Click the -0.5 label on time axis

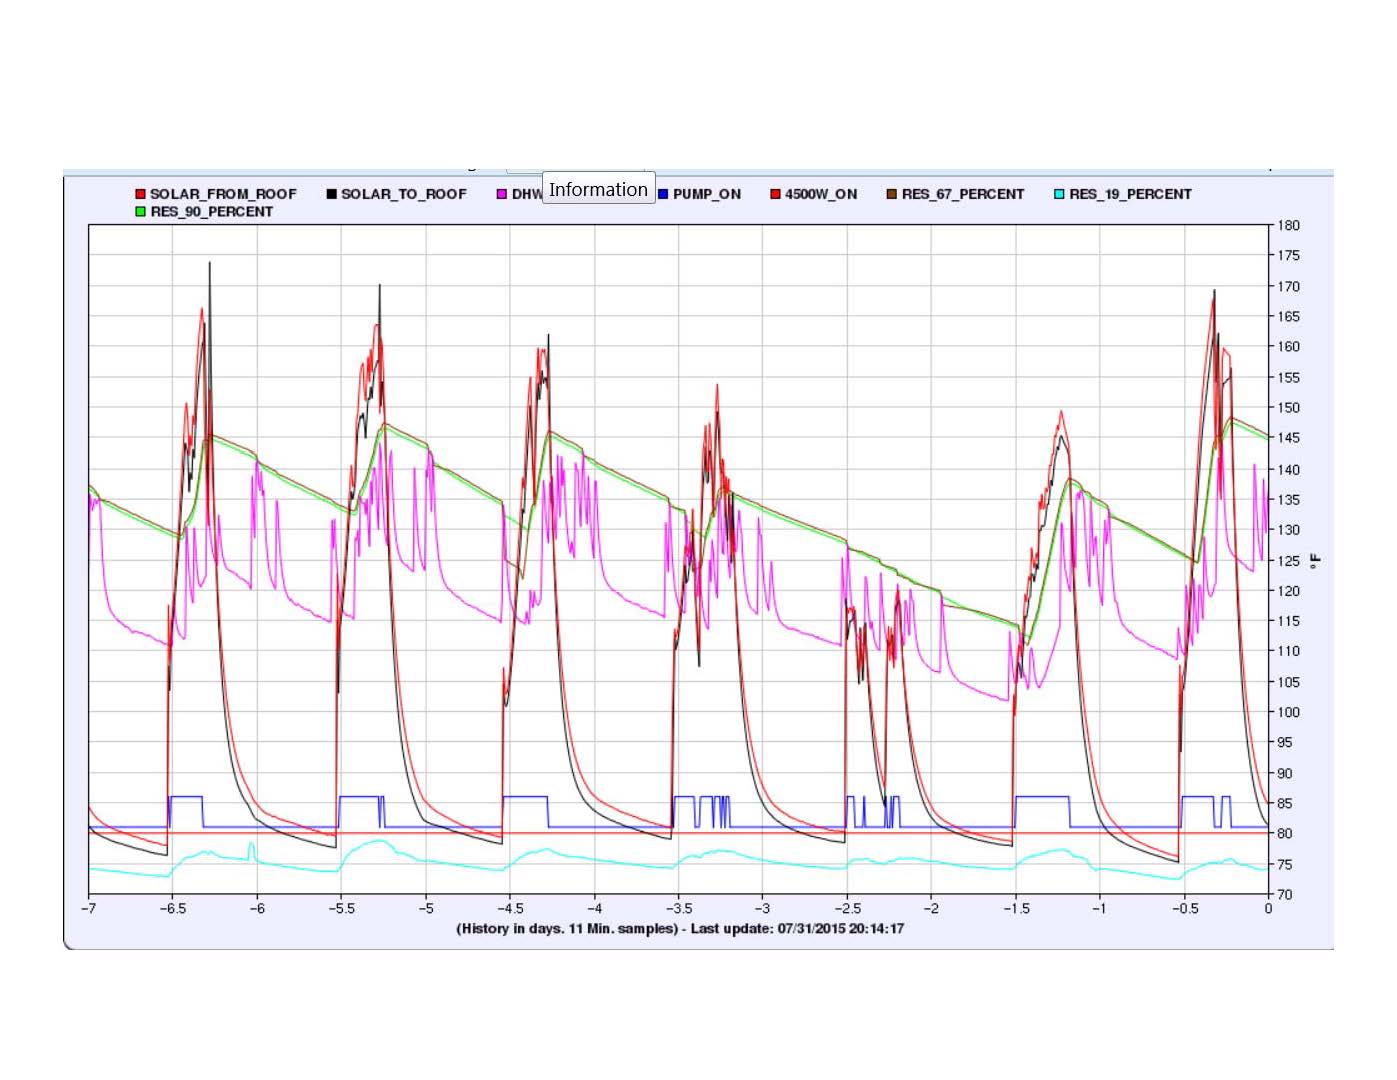(x=1184, y=908)
